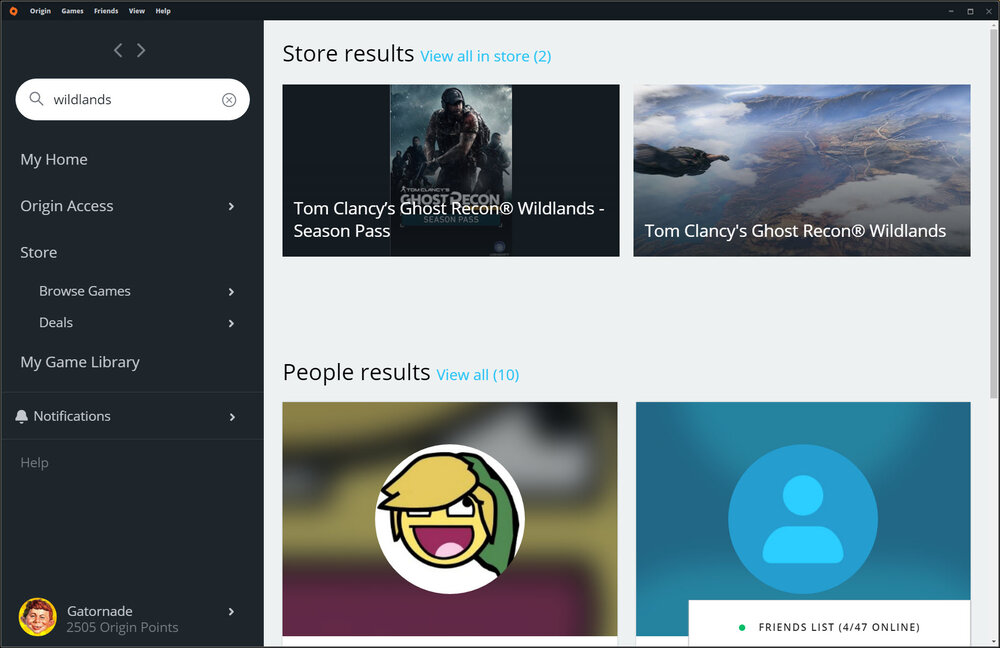Click the search magnifier icon

tap(36, 99)
